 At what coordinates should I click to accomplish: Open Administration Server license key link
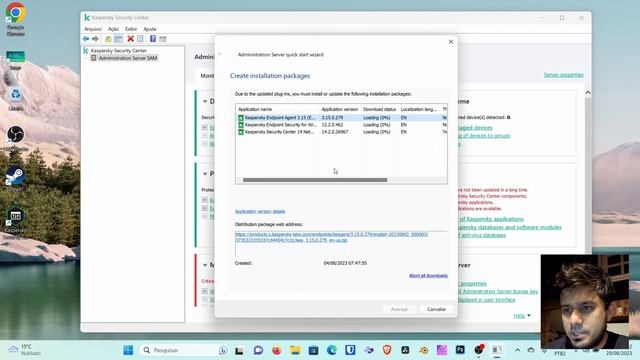pos(498,292)
